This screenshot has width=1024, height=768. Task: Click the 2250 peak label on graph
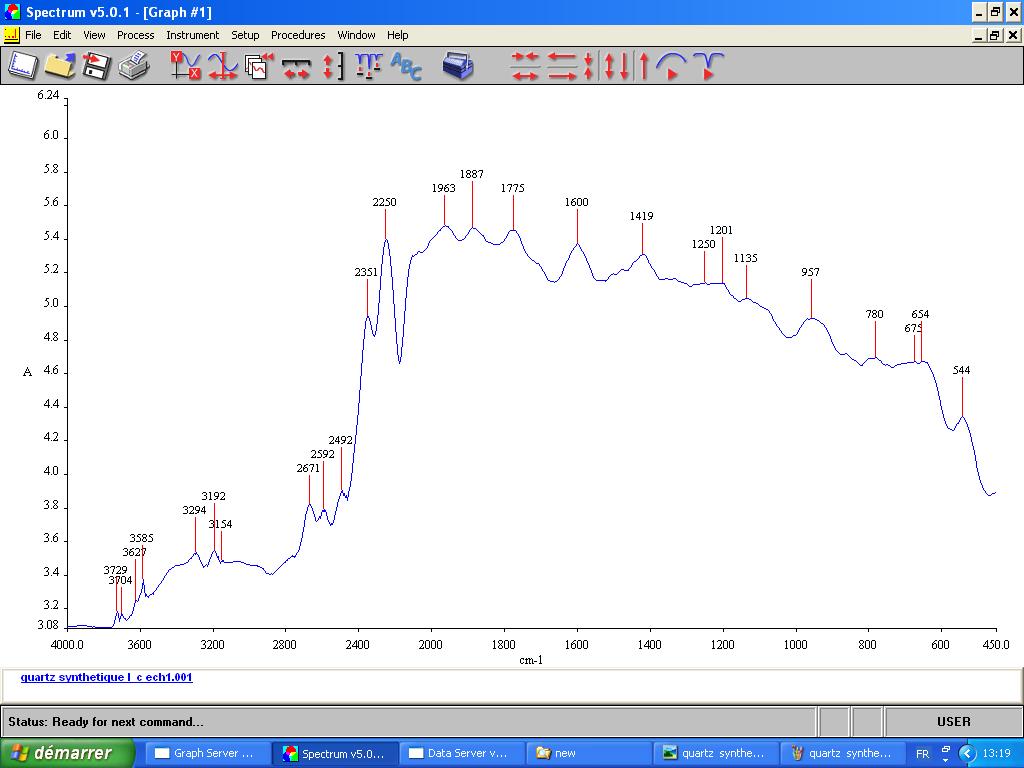coord(384,202)
